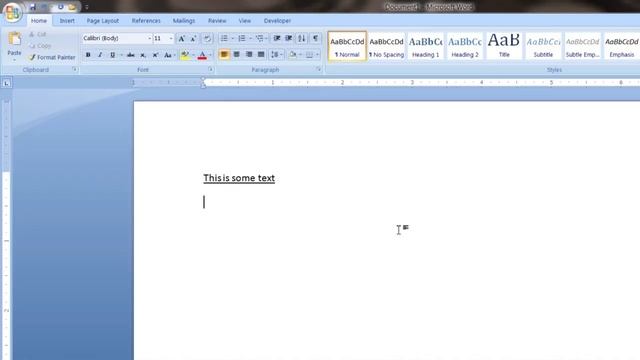Increase paragraph indent

coord(289,38)
